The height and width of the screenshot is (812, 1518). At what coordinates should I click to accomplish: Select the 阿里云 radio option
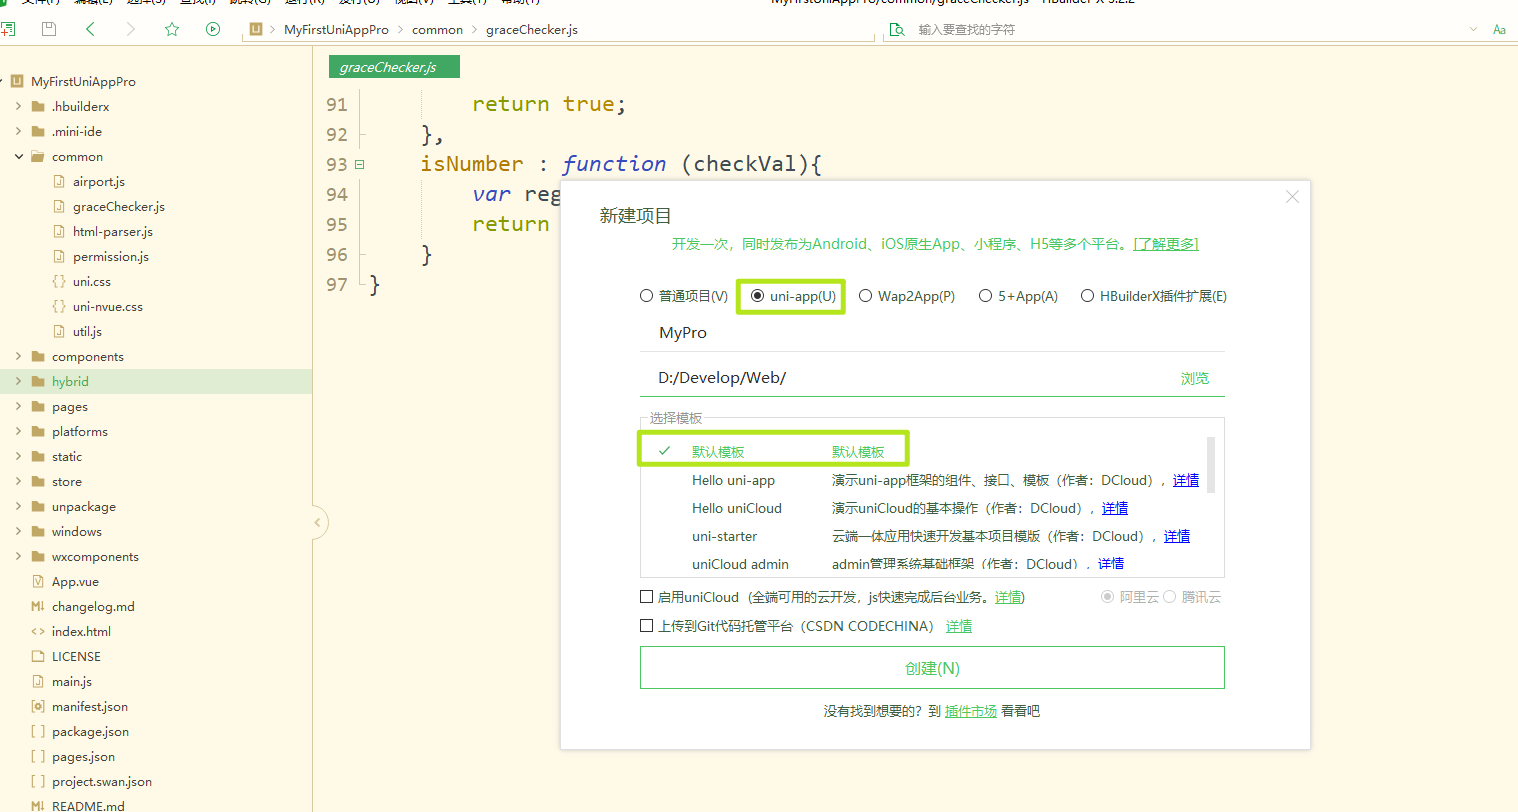click(x=1107, y=597)
